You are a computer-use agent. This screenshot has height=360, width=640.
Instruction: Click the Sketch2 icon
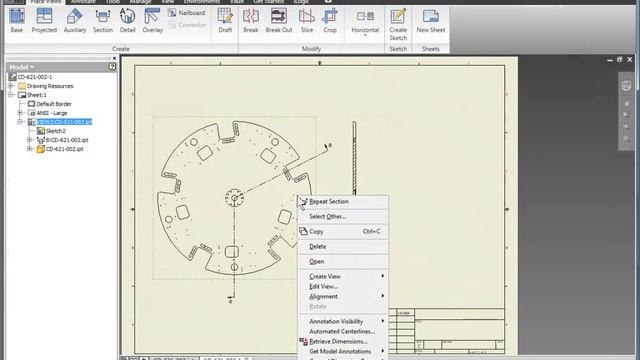point(40,131)
